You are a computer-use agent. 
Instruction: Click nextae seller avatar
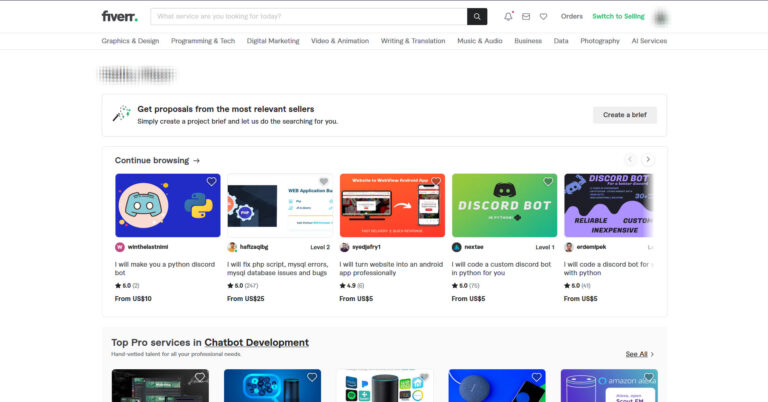(x=456, y=247)
